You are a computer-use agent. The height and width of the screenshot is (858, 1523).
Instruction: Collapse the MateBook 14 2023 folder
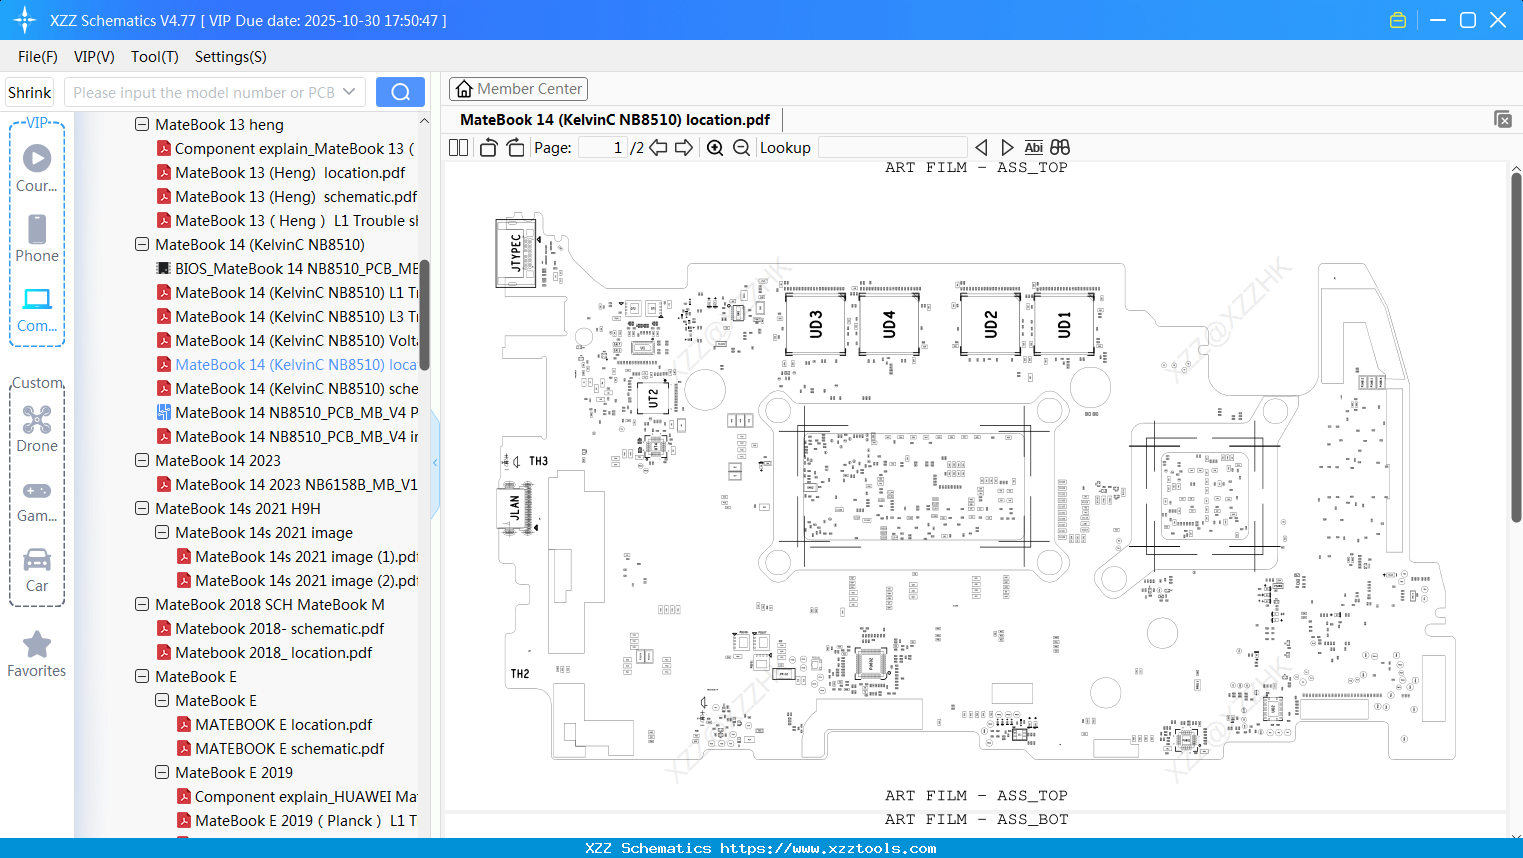(x=142, y=460)
